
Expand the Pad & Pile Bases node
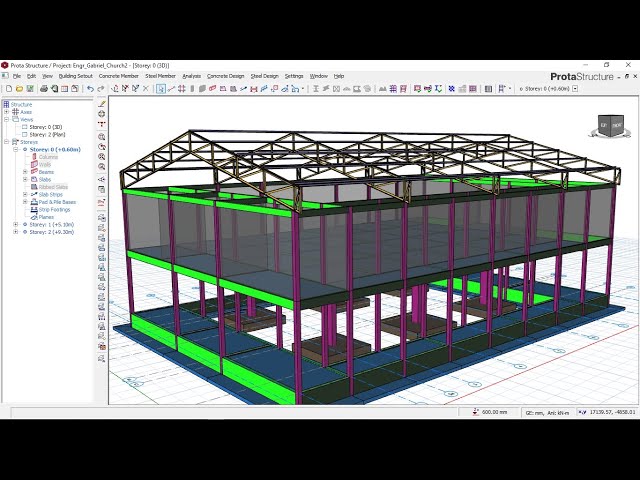[25, 202]
